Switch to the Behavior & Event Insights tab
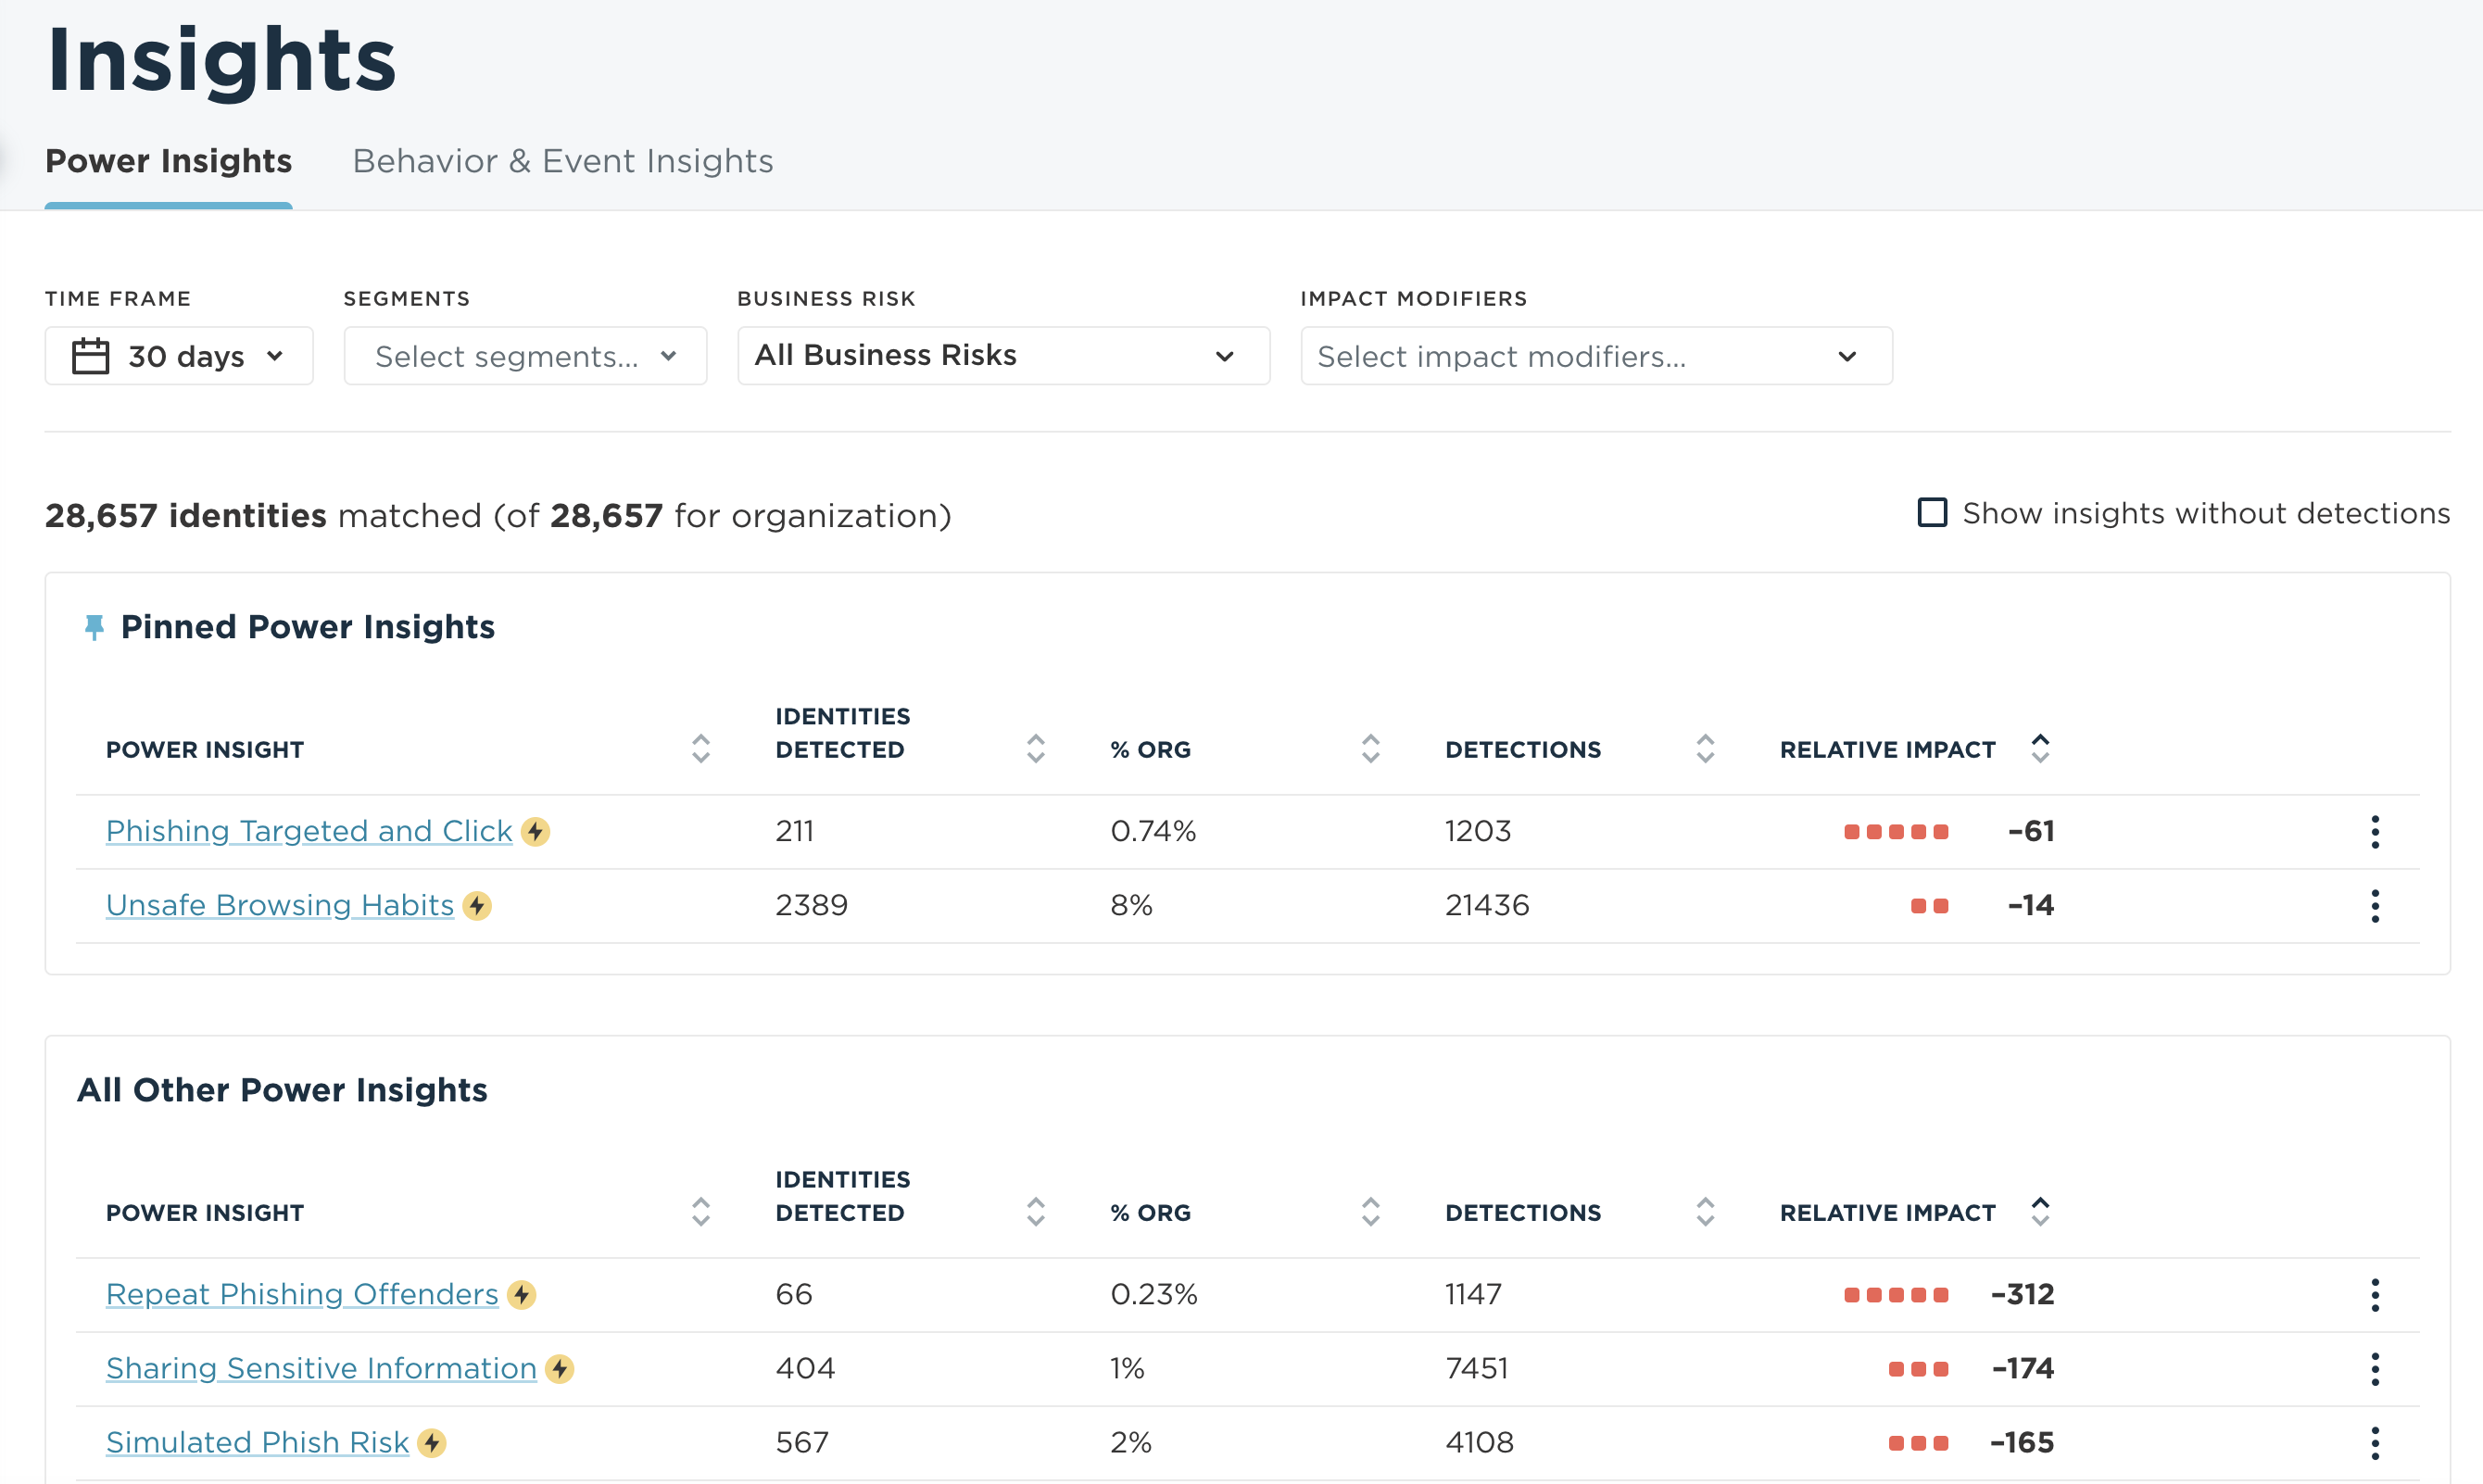This screenshot has height=1484, width=2483. point(562,160)
